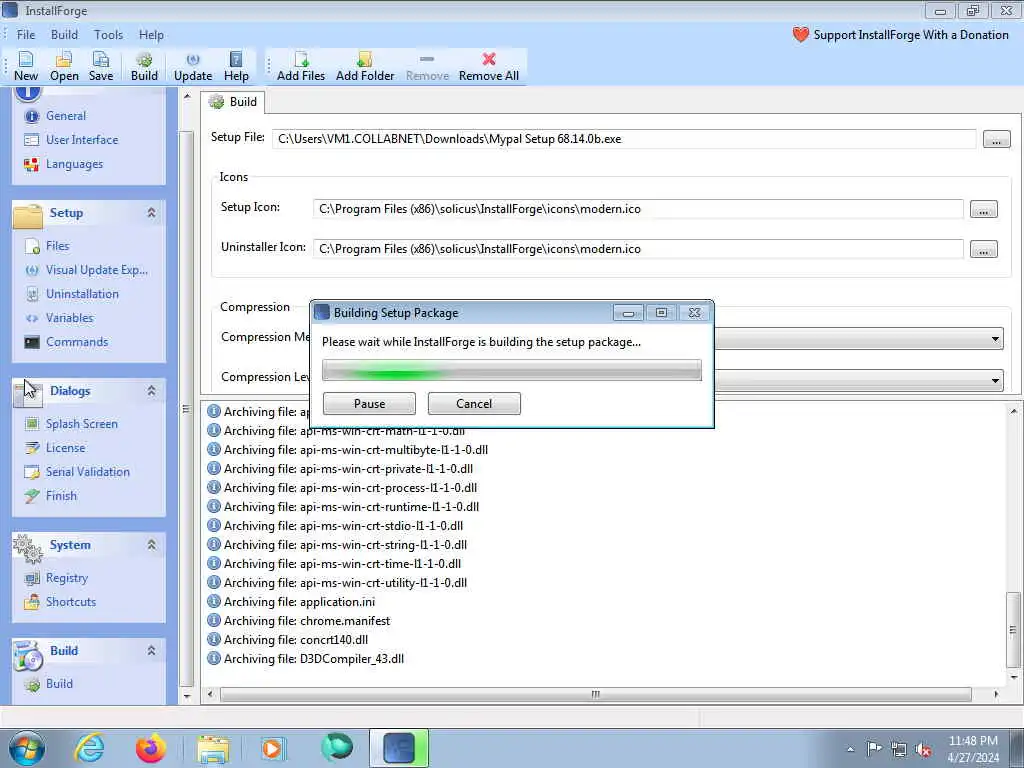Click the sidebar vertical scrollbar

187,408
